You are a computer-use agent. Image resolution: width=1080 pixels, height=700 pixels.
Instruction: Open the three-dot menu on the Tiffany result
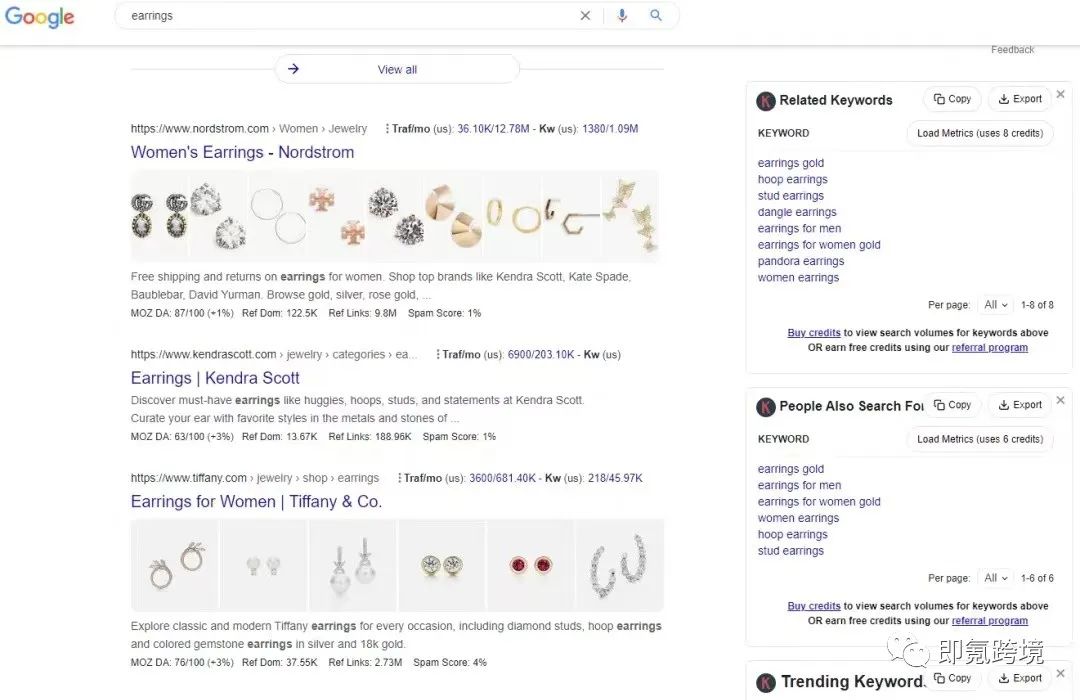399,478
